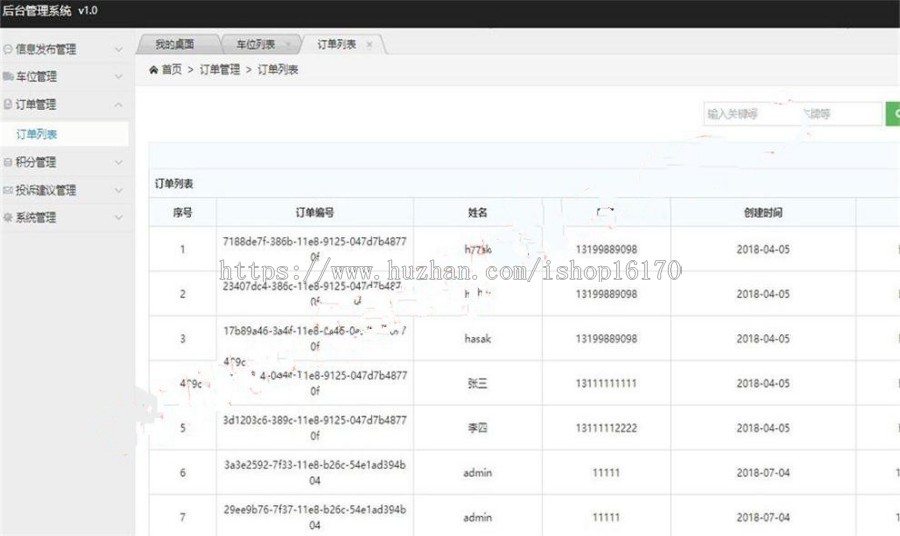Select order number starting 3d1203c6

point(315,428)
